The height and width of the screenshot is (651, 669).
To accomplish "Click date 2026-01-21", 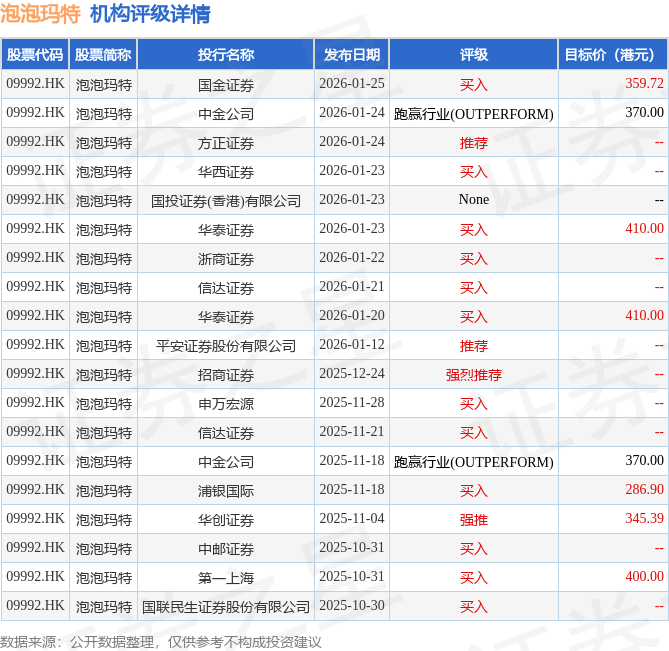I will 352,286.
